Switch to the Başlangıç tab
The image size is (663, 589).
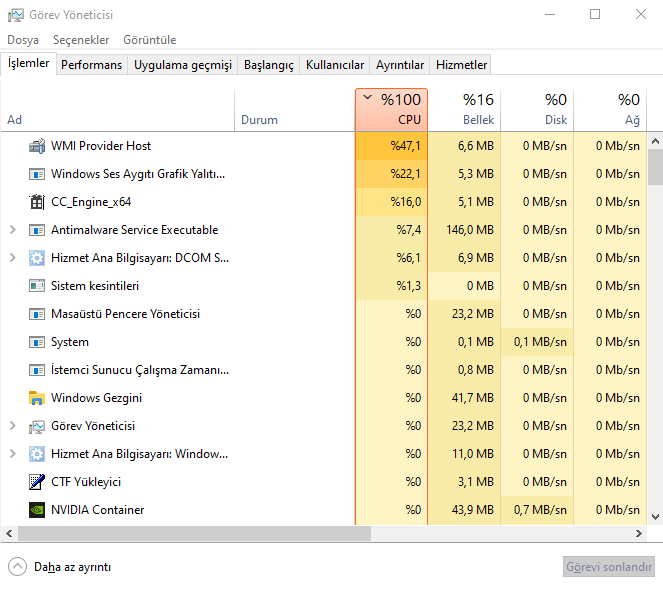268,65
